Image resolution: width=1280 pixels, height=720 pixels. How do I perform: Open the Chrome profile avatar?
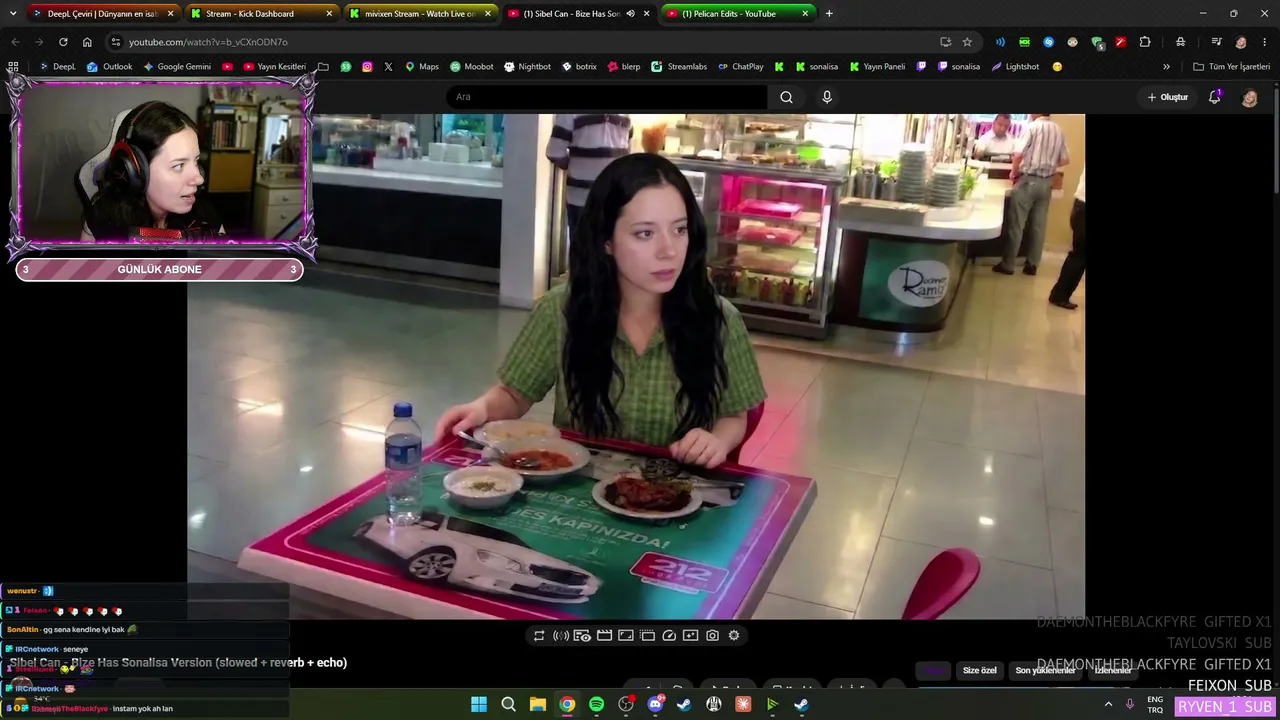coord(1241,42)
